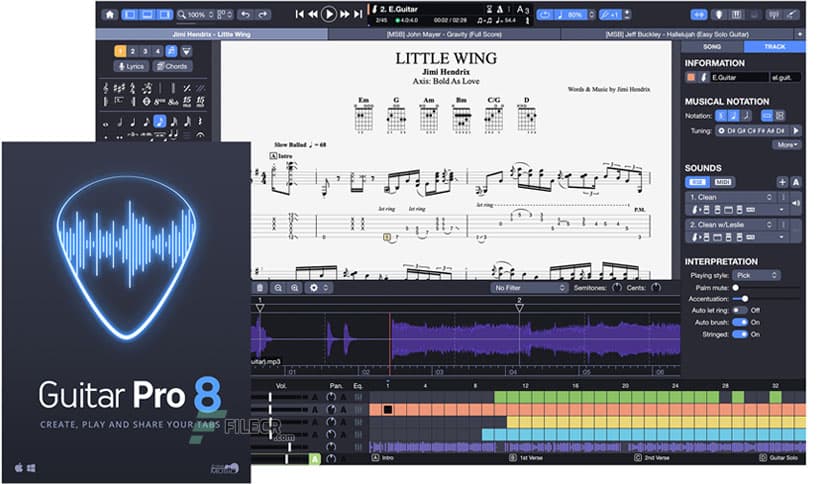The image size is (836, 484).
Task: Open audio track settings gear dropdown
Action: click(318, 288)
